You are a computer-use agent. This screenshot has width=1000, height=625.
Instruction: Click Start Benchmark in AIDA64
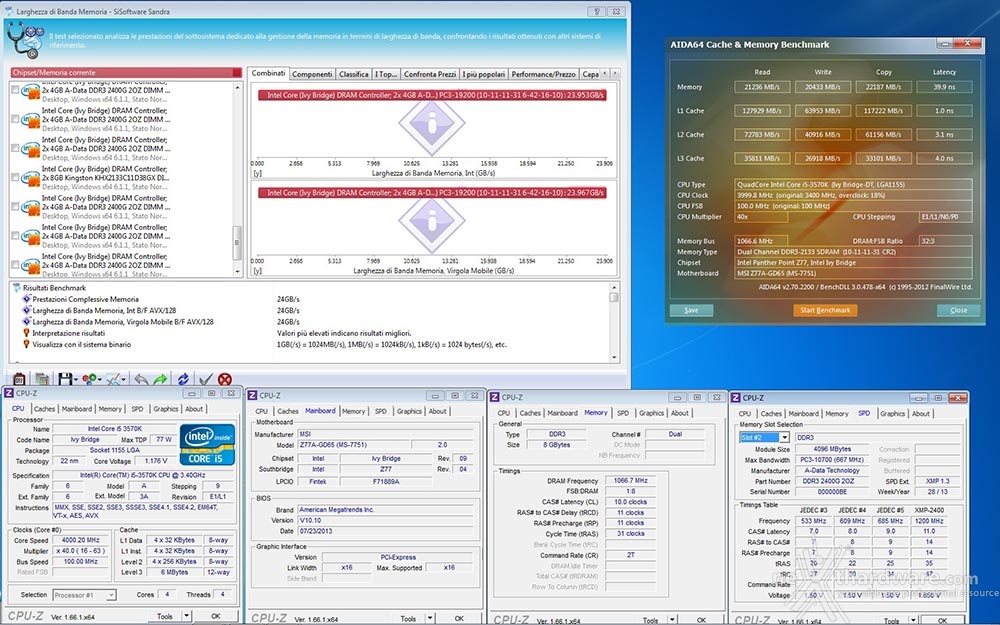pyautogui.click(x=825, y=310)
